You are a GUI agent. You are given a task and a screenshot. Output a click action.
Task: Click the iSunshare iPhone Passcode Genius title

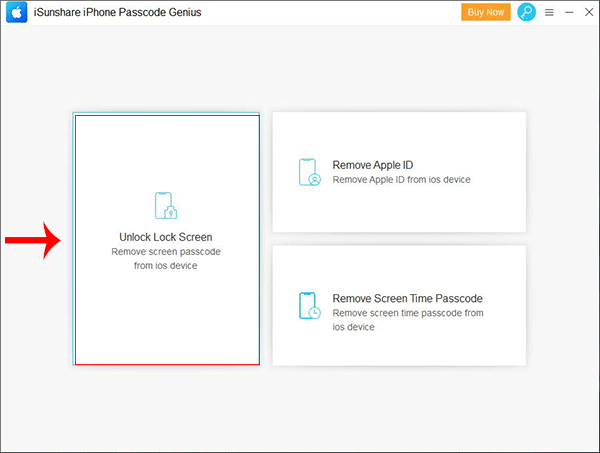tap(117, 12)
